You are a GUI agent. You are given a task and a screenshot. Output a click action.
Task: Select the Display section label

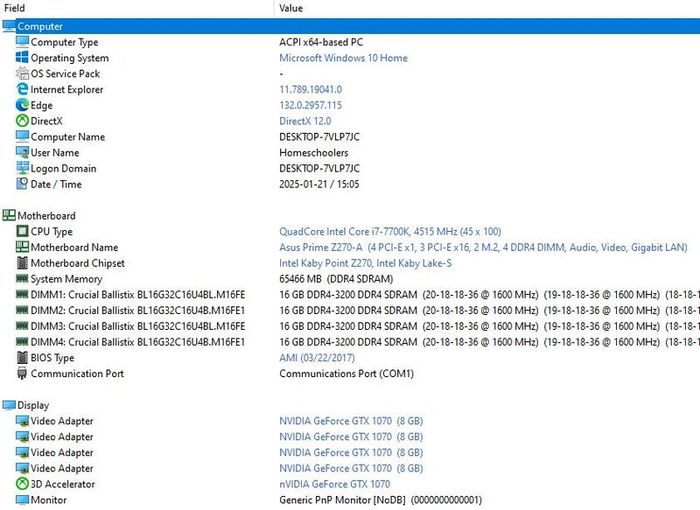tap(33, 405)
